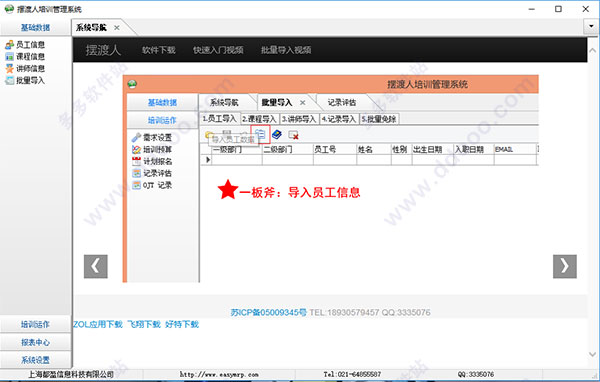Open the 批量导入视频 menu link

[286, 50]
